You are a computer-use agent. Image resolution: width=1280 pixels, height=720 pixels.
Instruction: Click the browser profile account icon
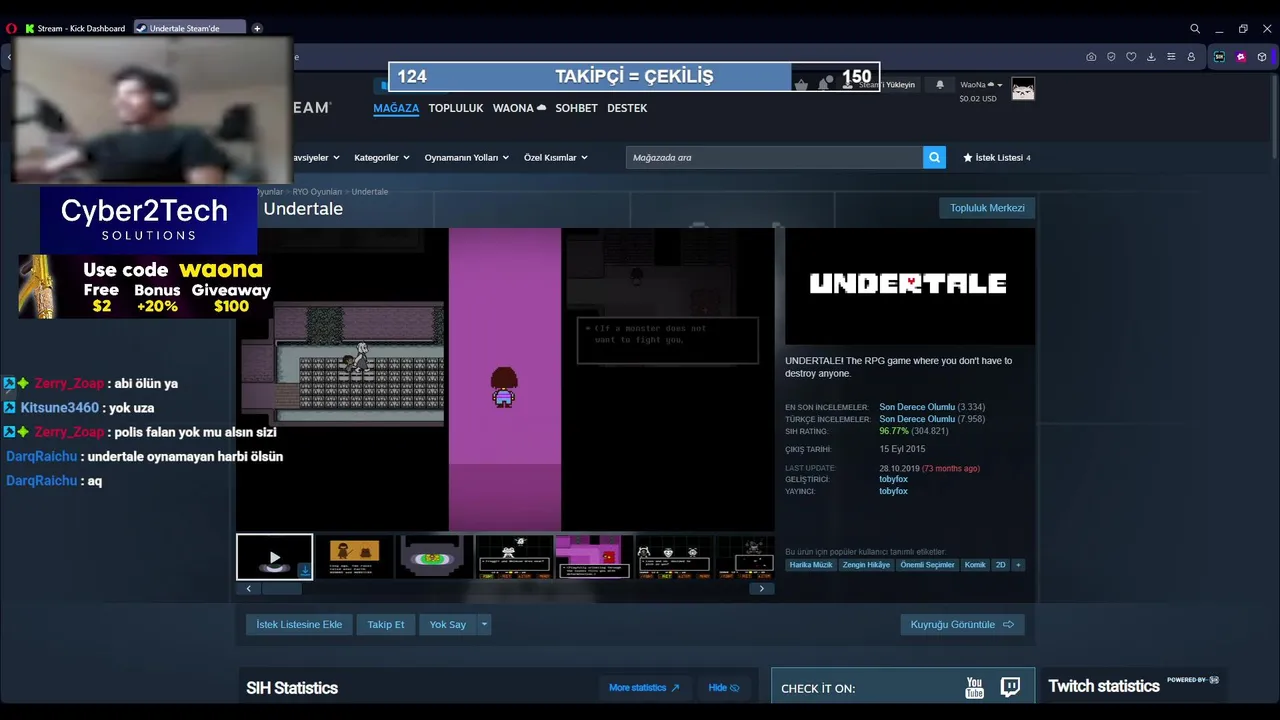(x=1191, y=57)
